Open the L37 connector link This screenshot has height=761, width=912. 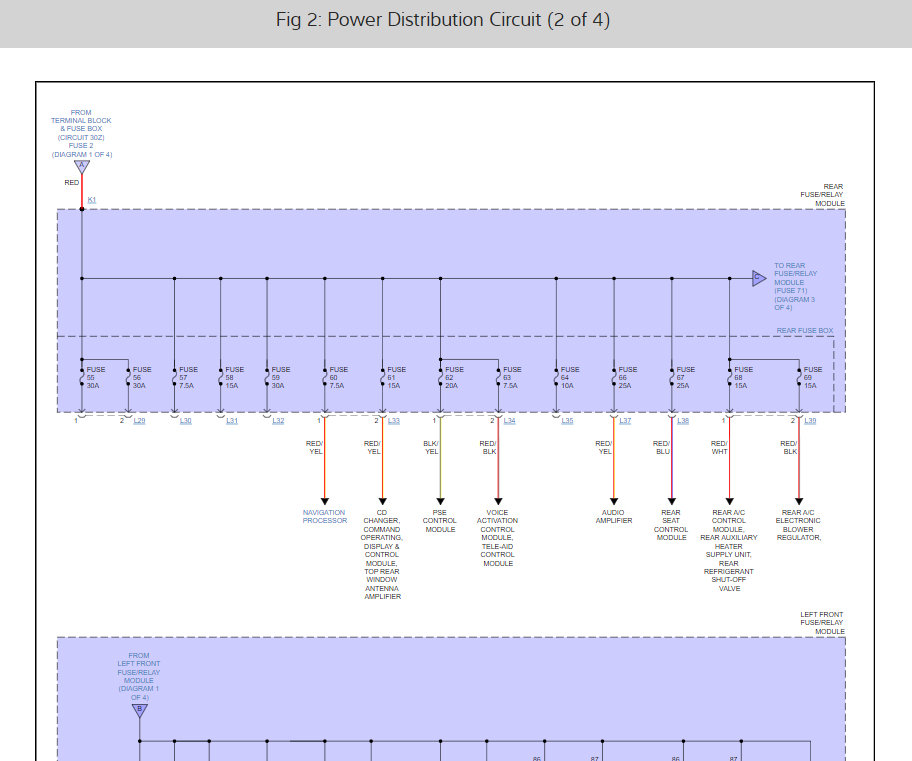[625, 420]
